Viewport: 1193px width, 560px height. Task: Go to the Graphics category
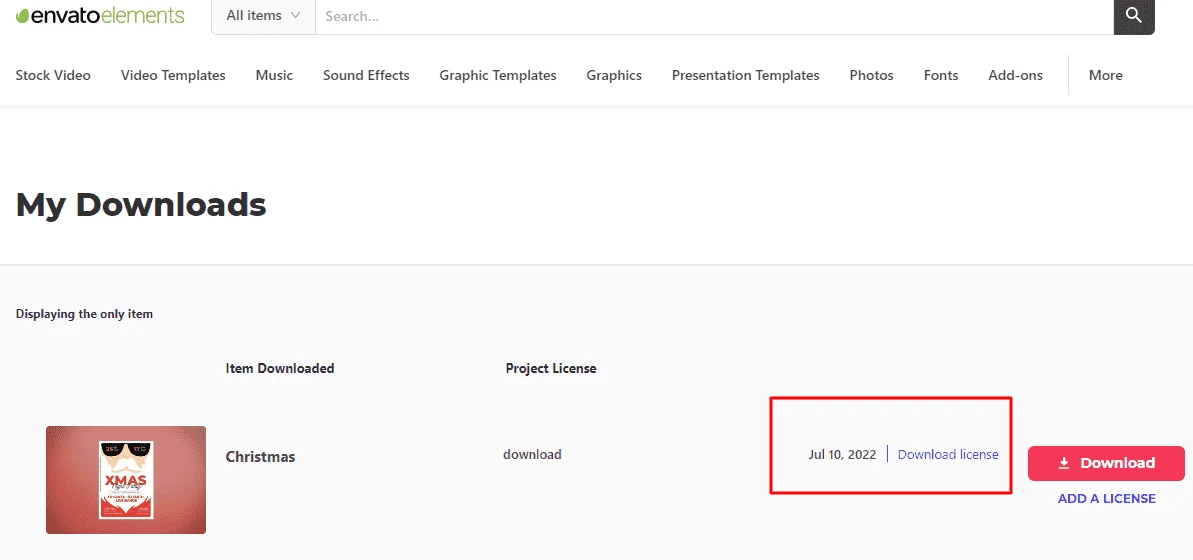point(614,75)
